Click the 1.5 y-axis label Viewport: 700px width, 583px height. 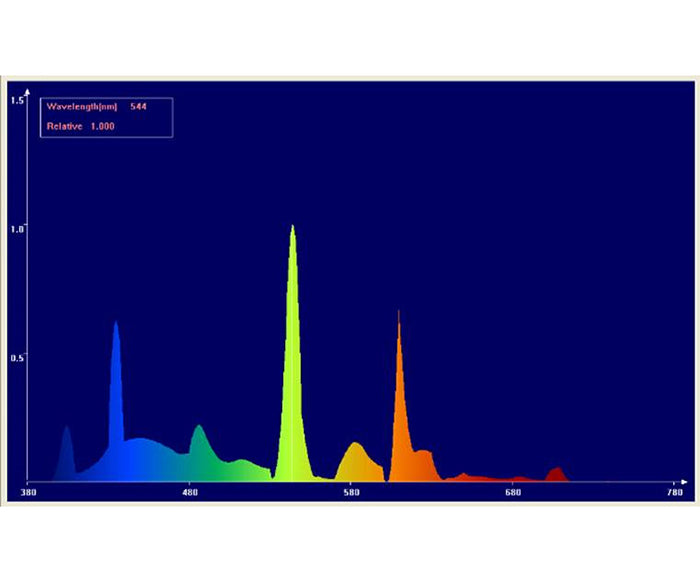click(x=17, y=101)
